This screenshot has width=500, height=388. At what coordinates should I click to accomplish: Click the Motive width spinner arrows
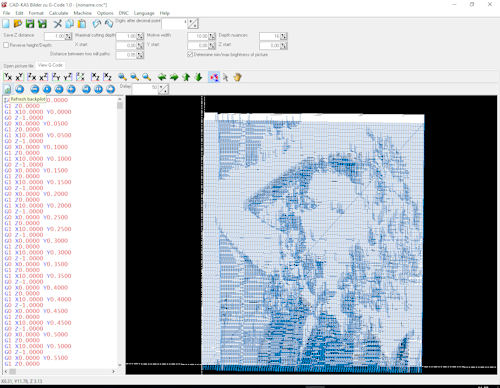(212, 36)
